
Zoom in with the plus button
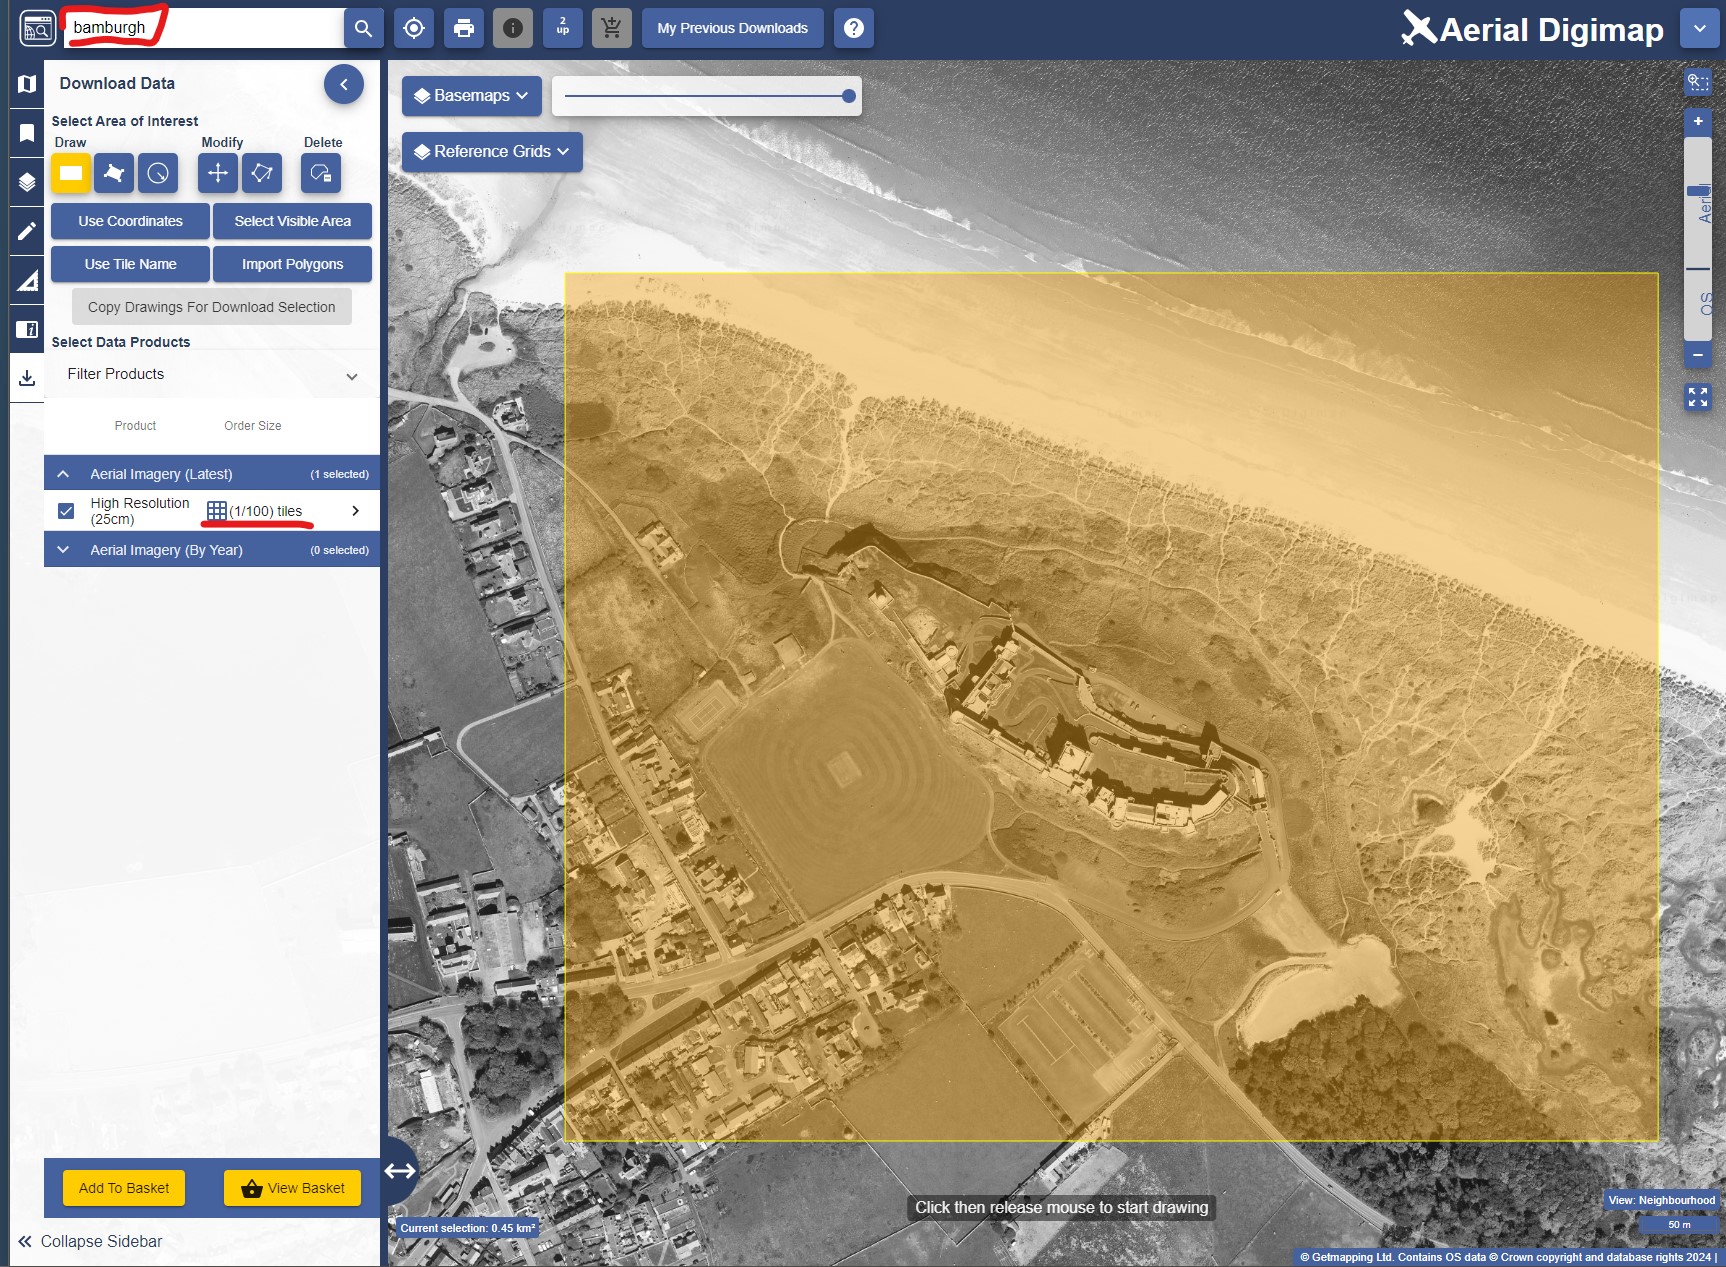(1698, 121)
